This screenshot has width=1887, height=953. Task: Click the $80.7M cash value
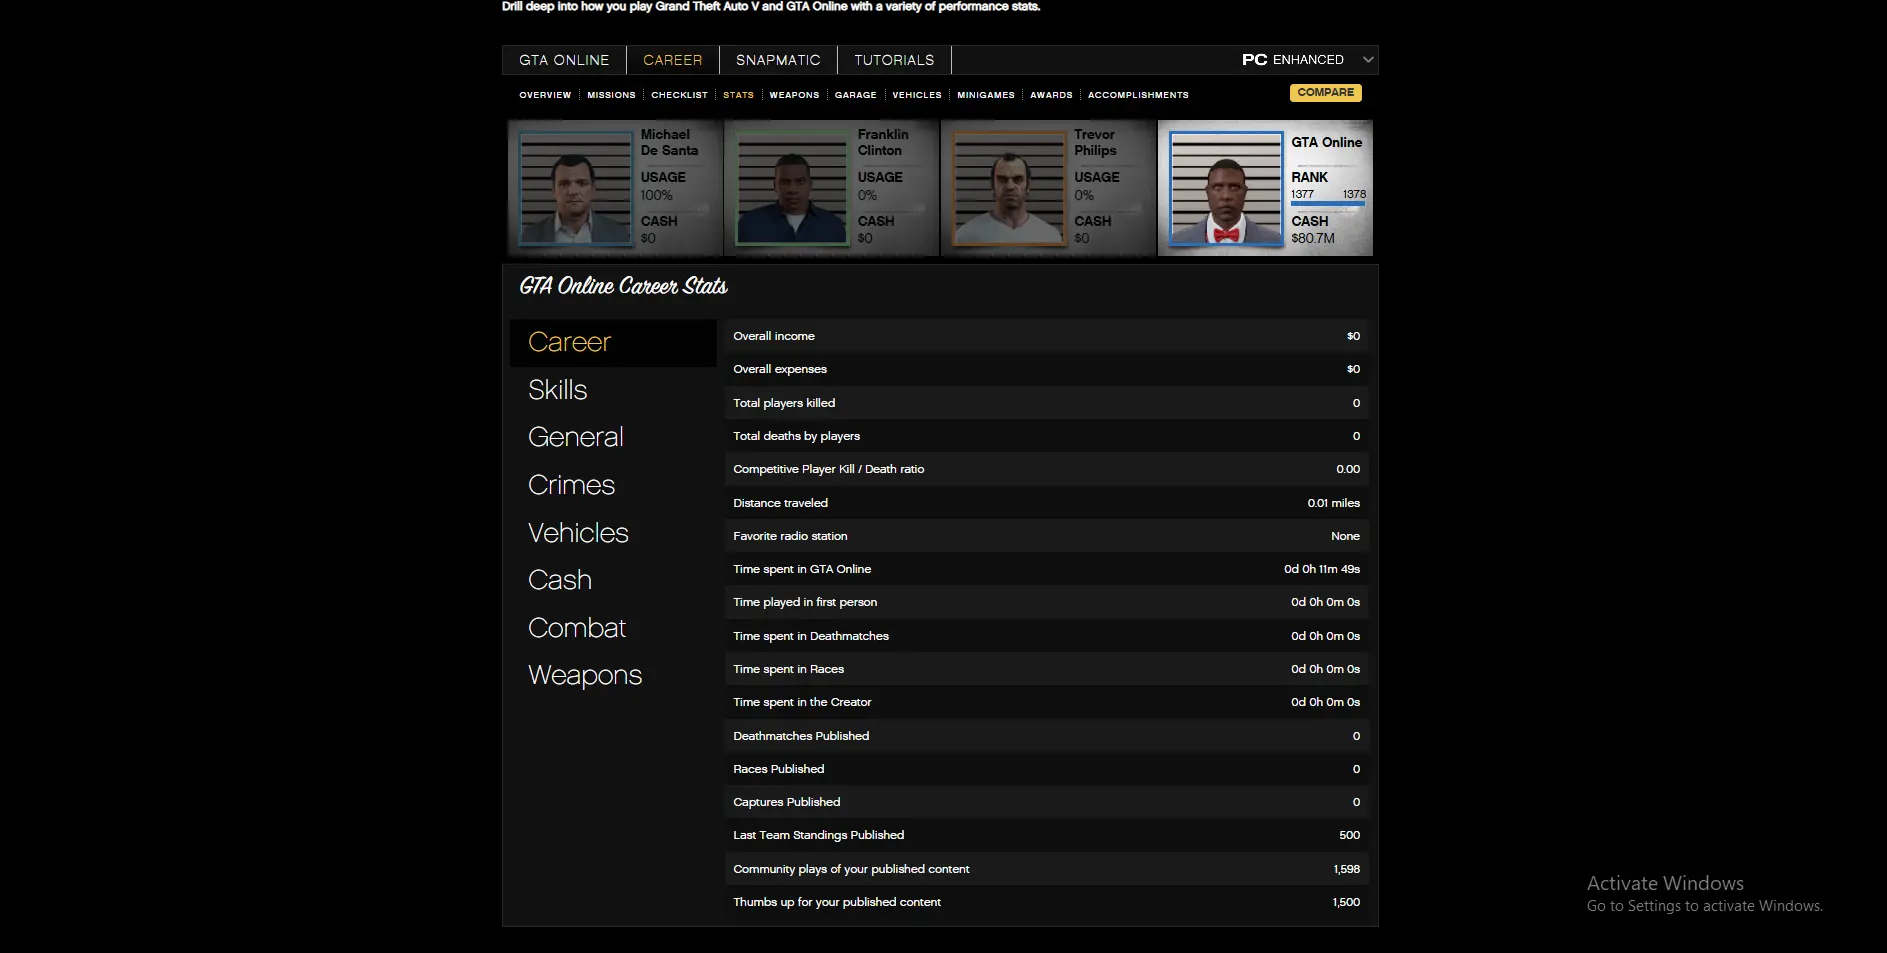(1313, 239)
